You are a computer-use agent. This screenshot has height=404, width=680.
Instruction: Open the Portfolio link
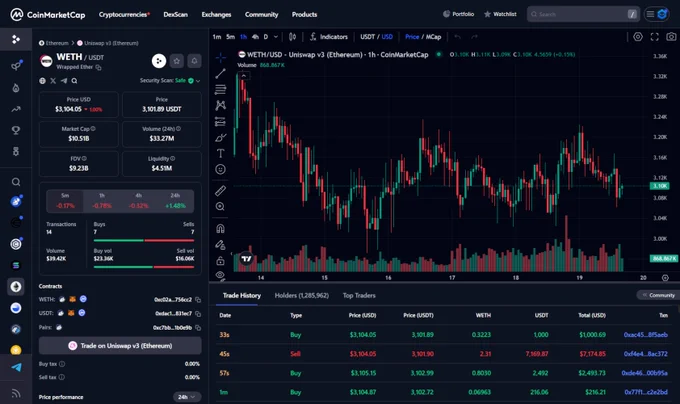pyautogui.click(x=458, y=14)
